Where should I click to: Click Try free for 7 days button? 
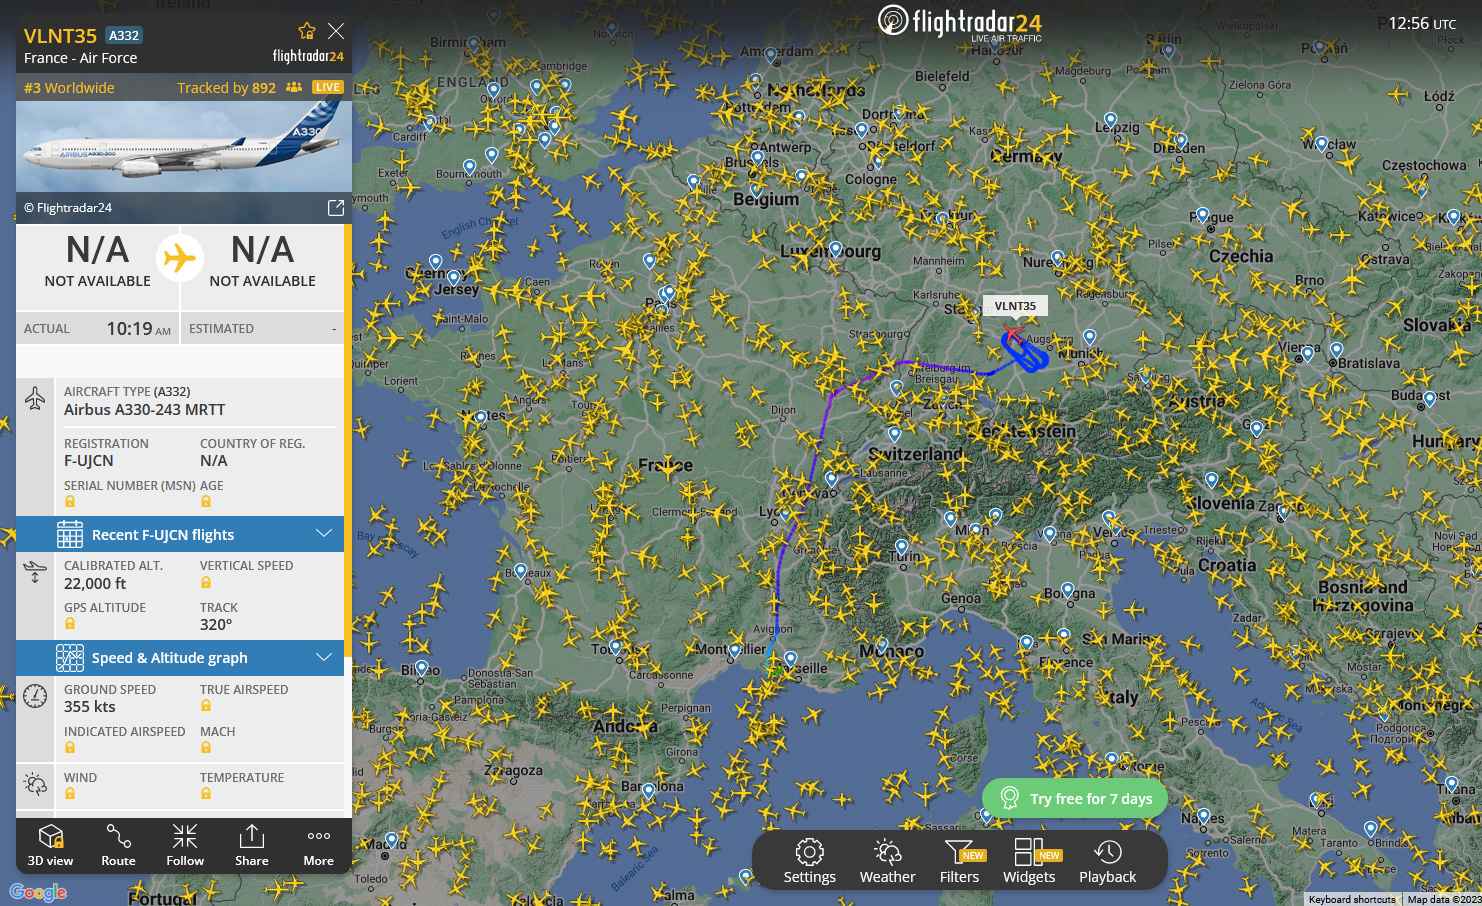[x=1075, y=798]
